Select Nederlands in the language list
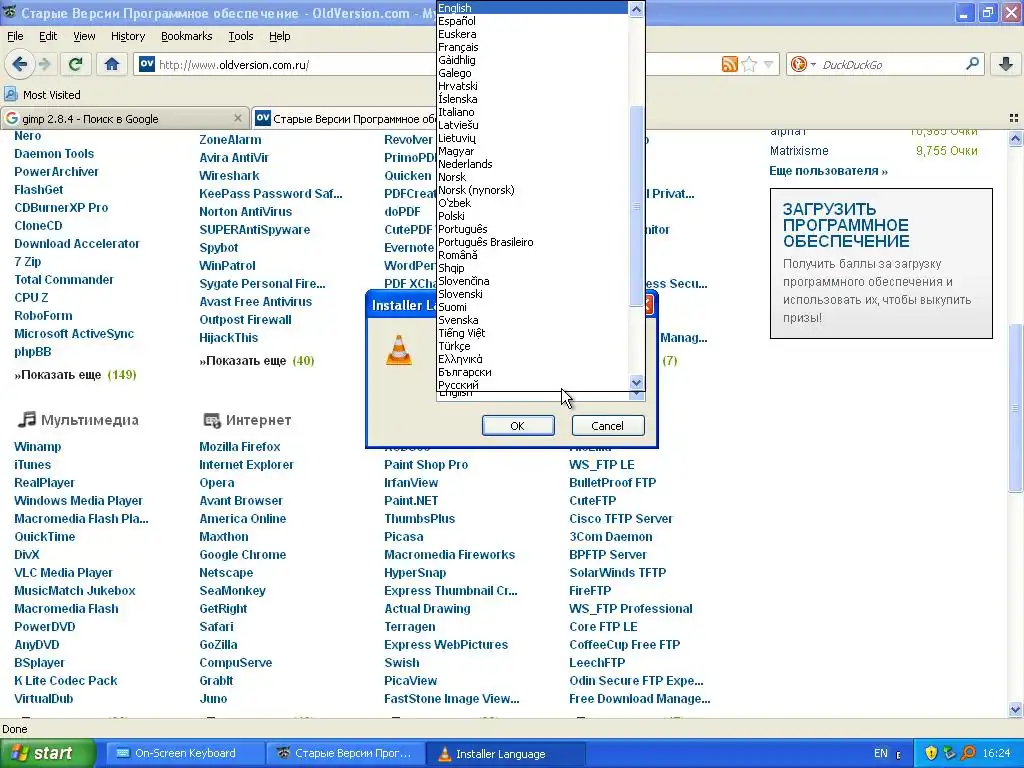Viewport: 1024px width, 768px height. click(x=532, y=164)
